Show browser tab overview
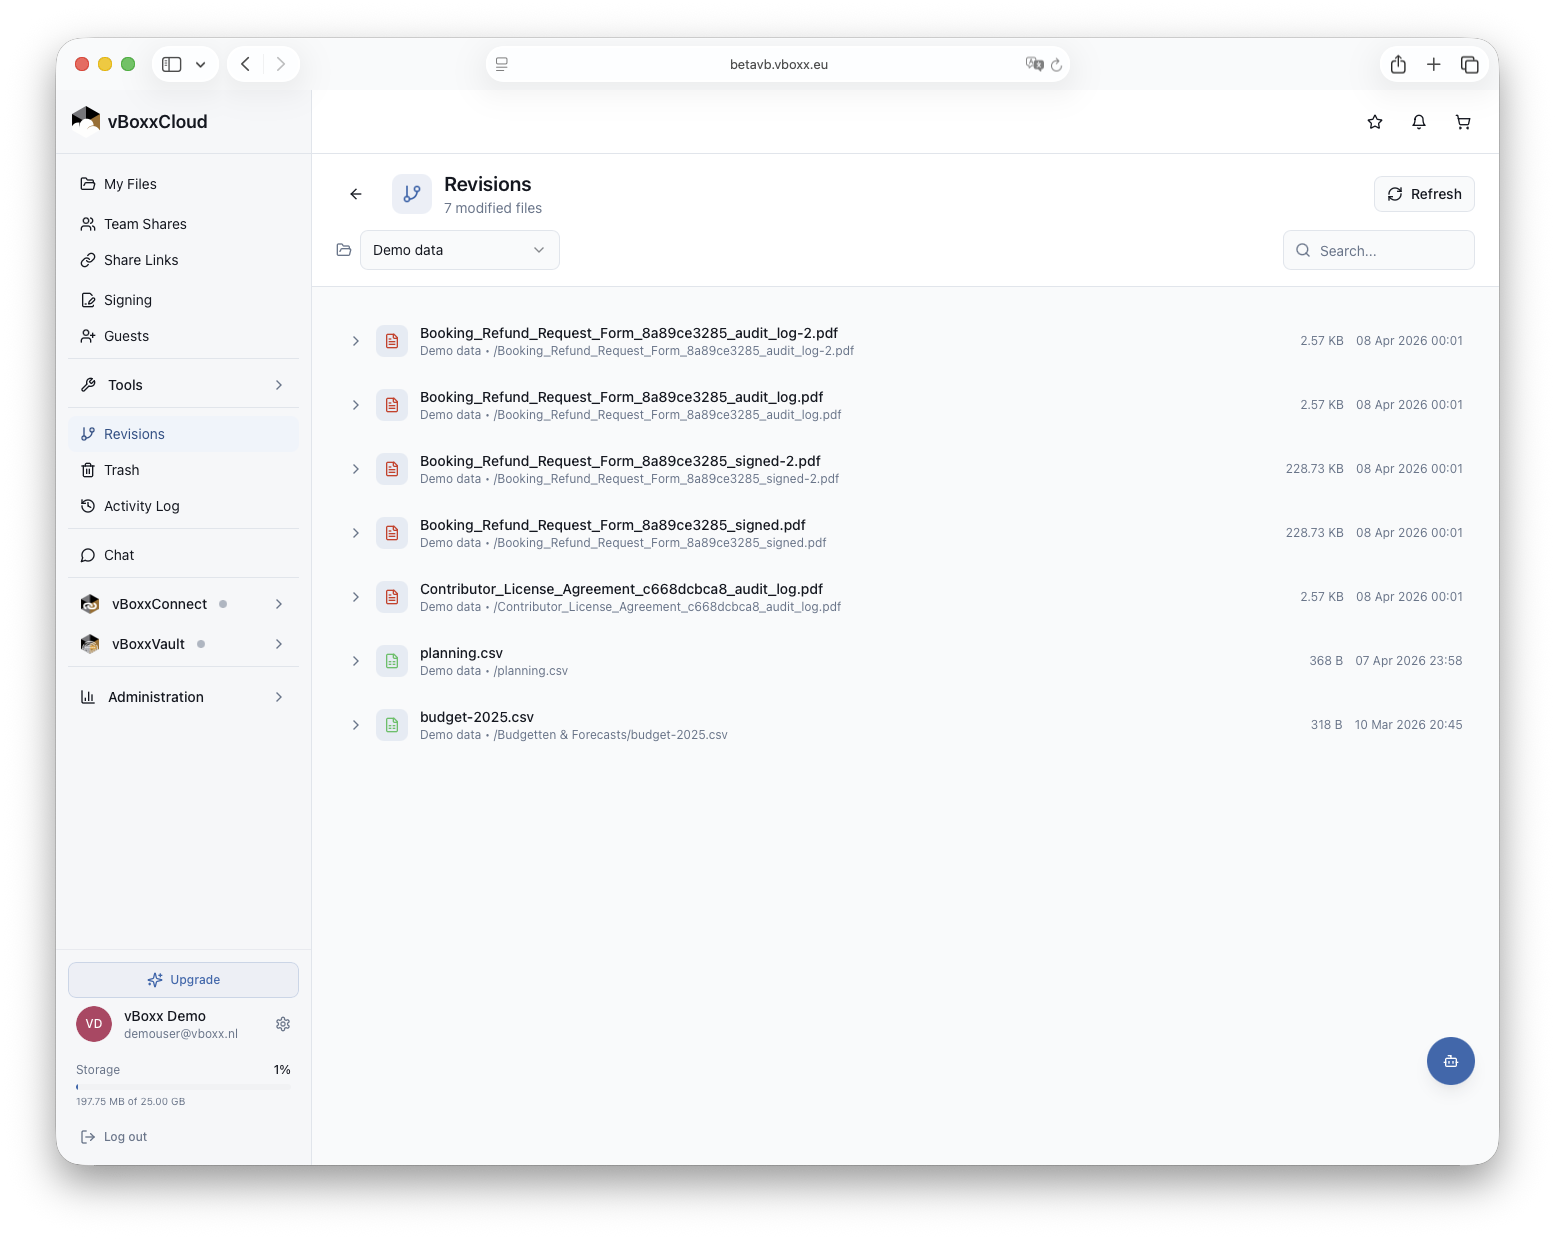 (1470, 64)
